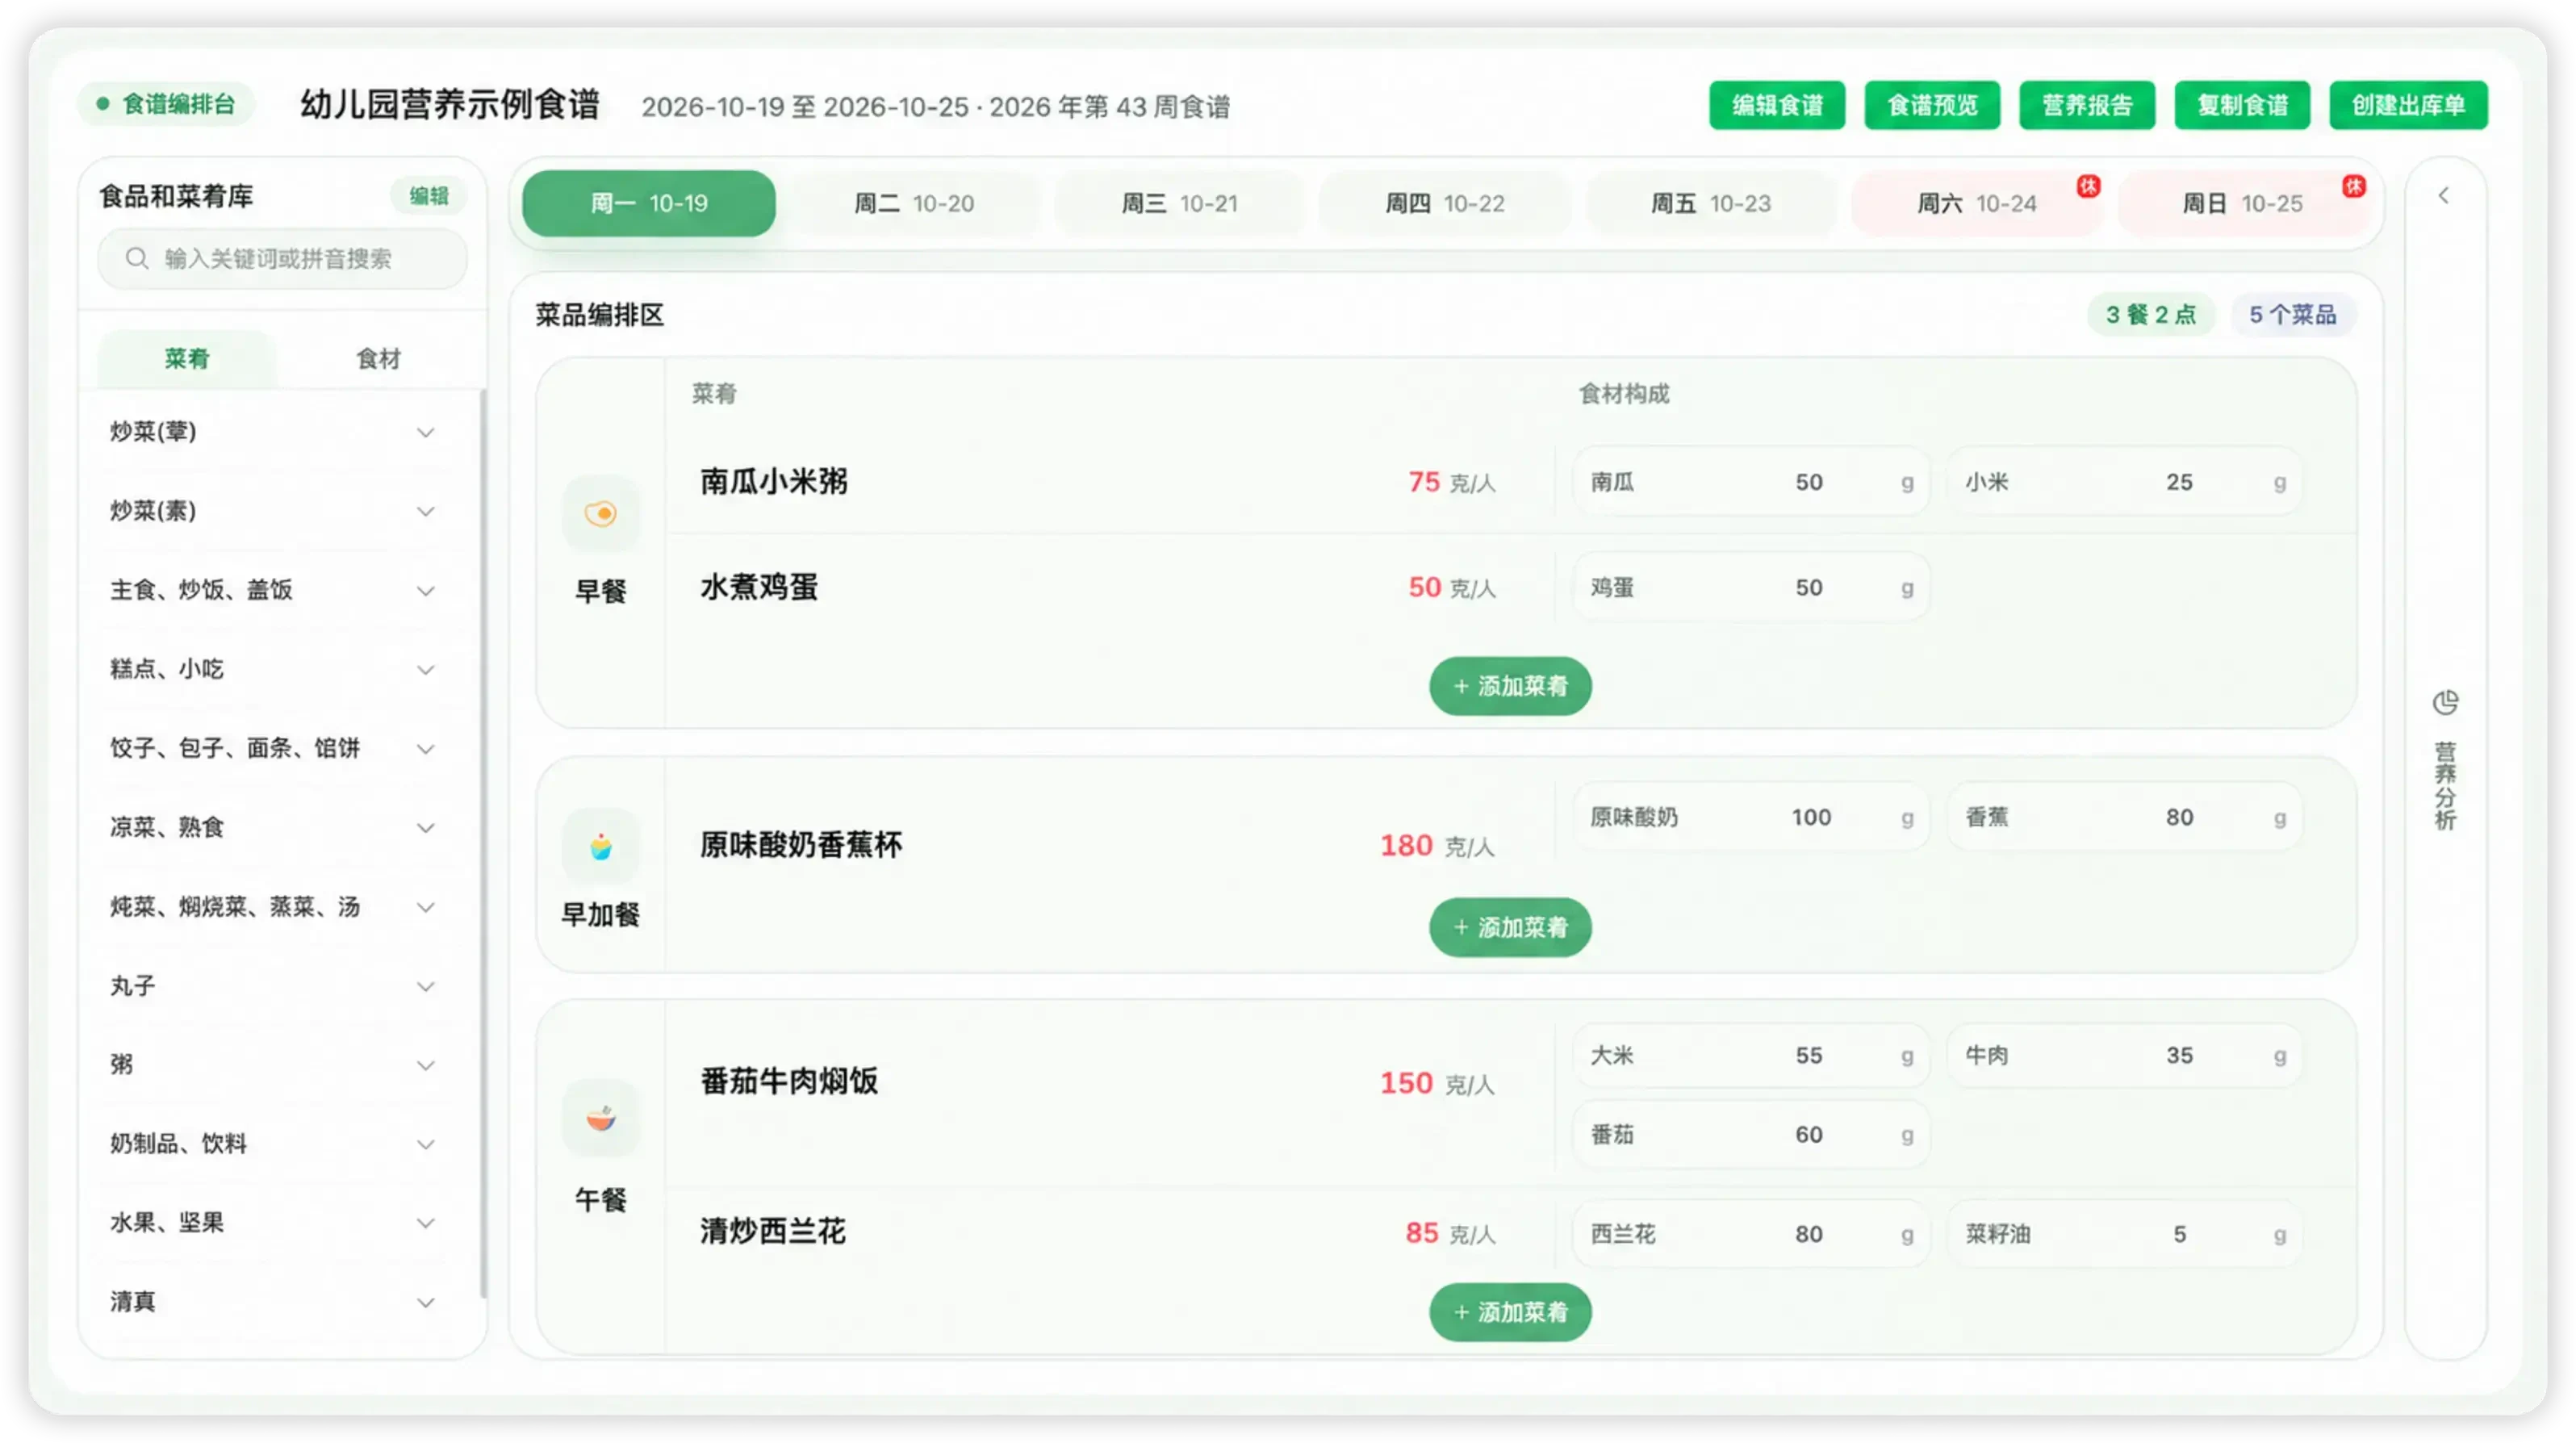This screenshot has width=2576, height=1443.
Task: Click the morning snack icon above 早加餐
Action: 600,847
